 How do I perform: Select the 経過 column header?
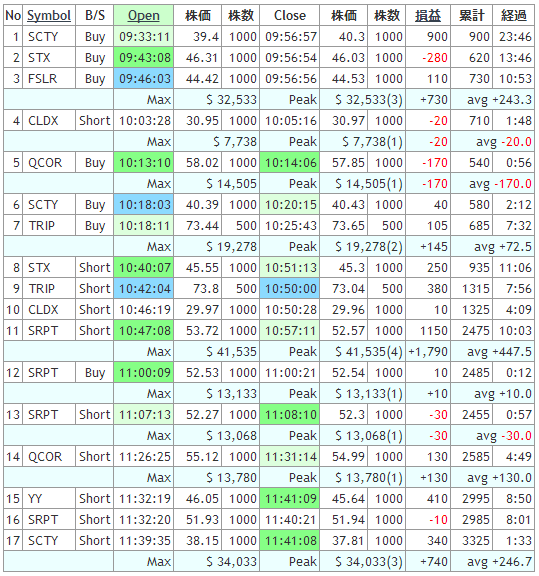[514, 16]
